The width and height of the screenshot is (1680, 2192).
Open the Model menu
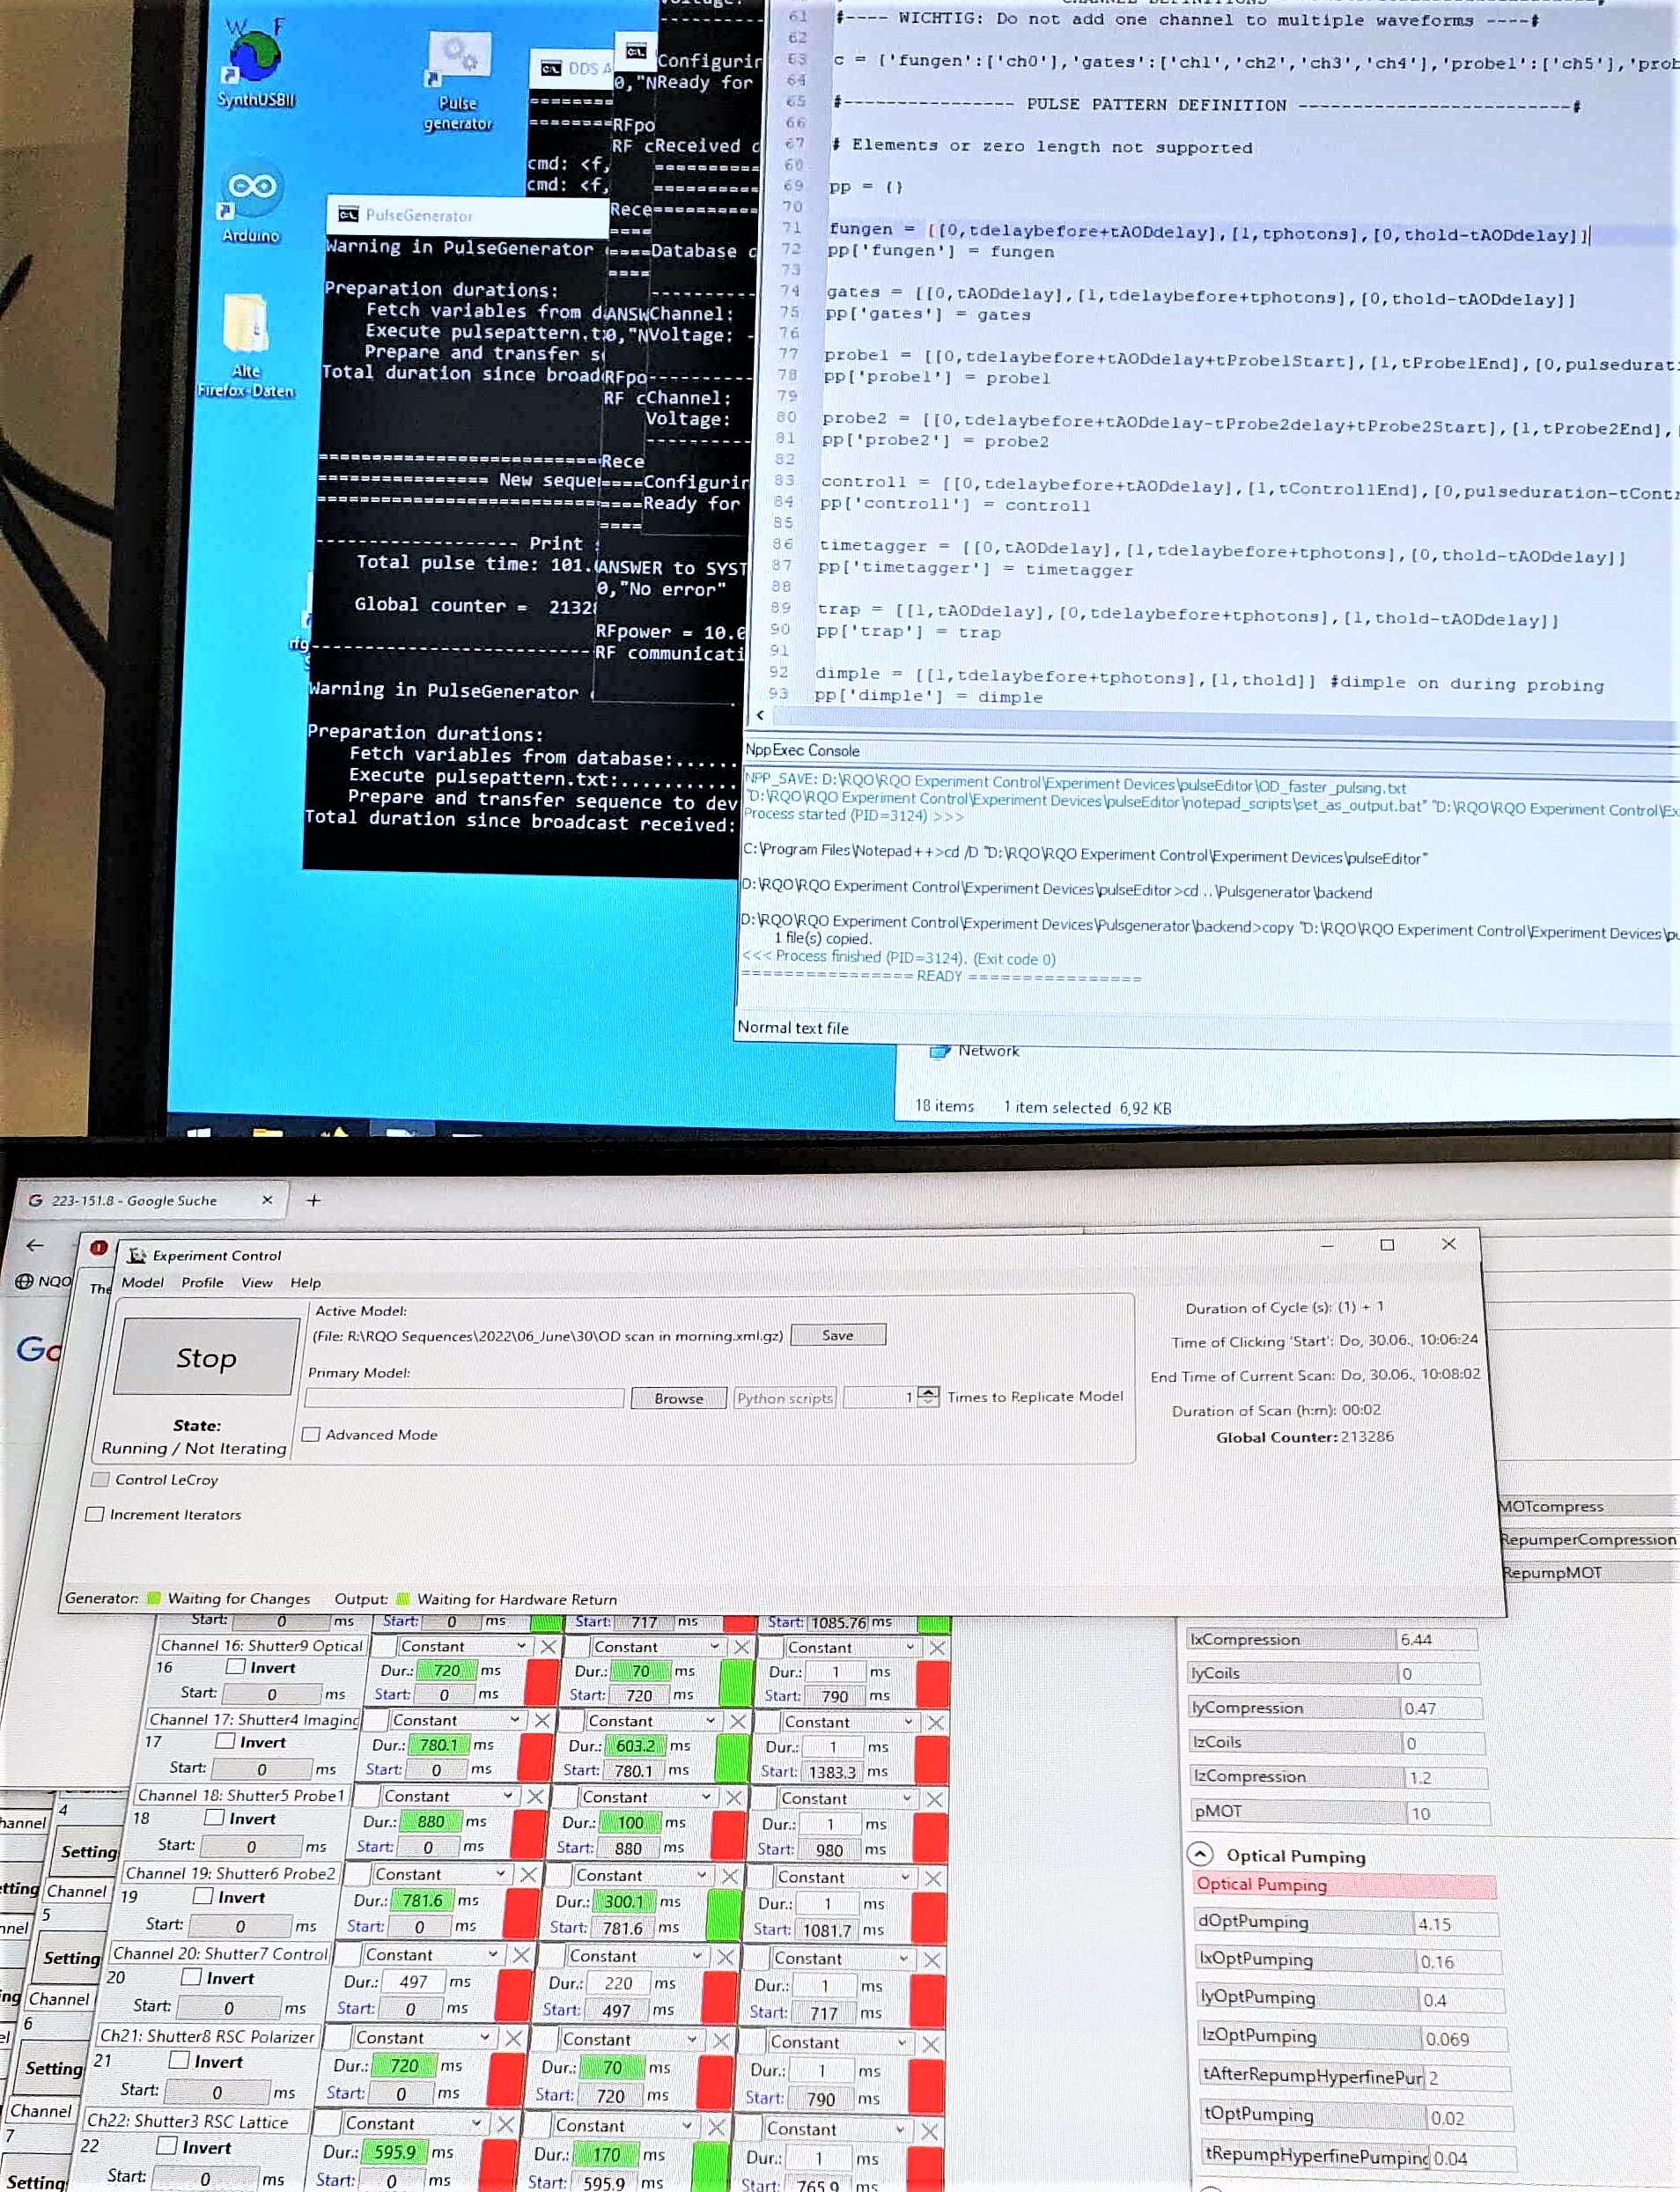click(x=143, y=1282)
